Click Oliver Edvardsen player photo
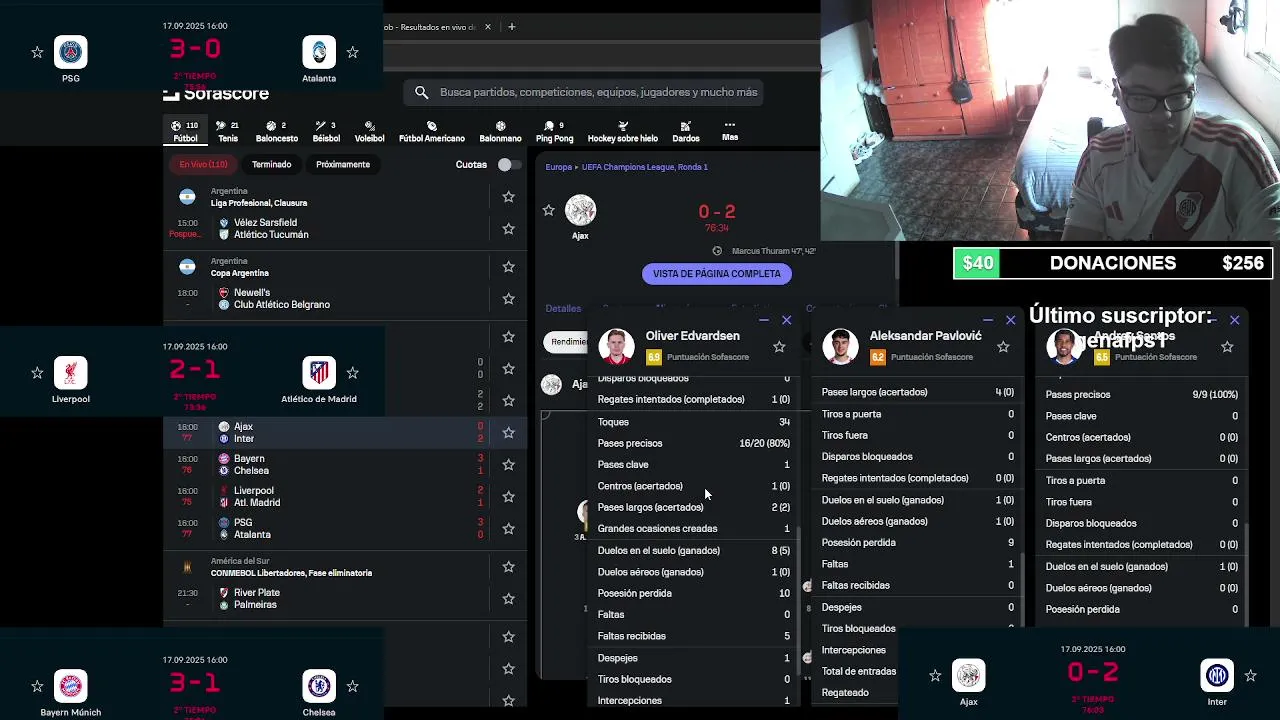This screenshot has width=1280, height=720. point(616,346)
